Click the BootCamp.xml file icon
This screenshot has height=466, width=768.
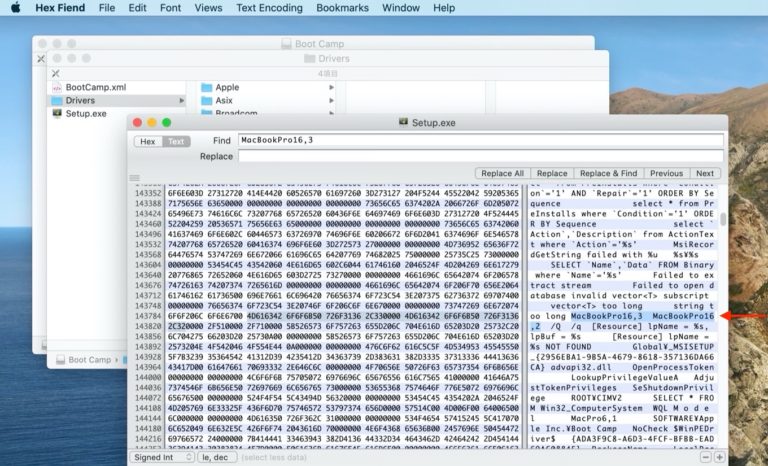click(x=57, y=87)
